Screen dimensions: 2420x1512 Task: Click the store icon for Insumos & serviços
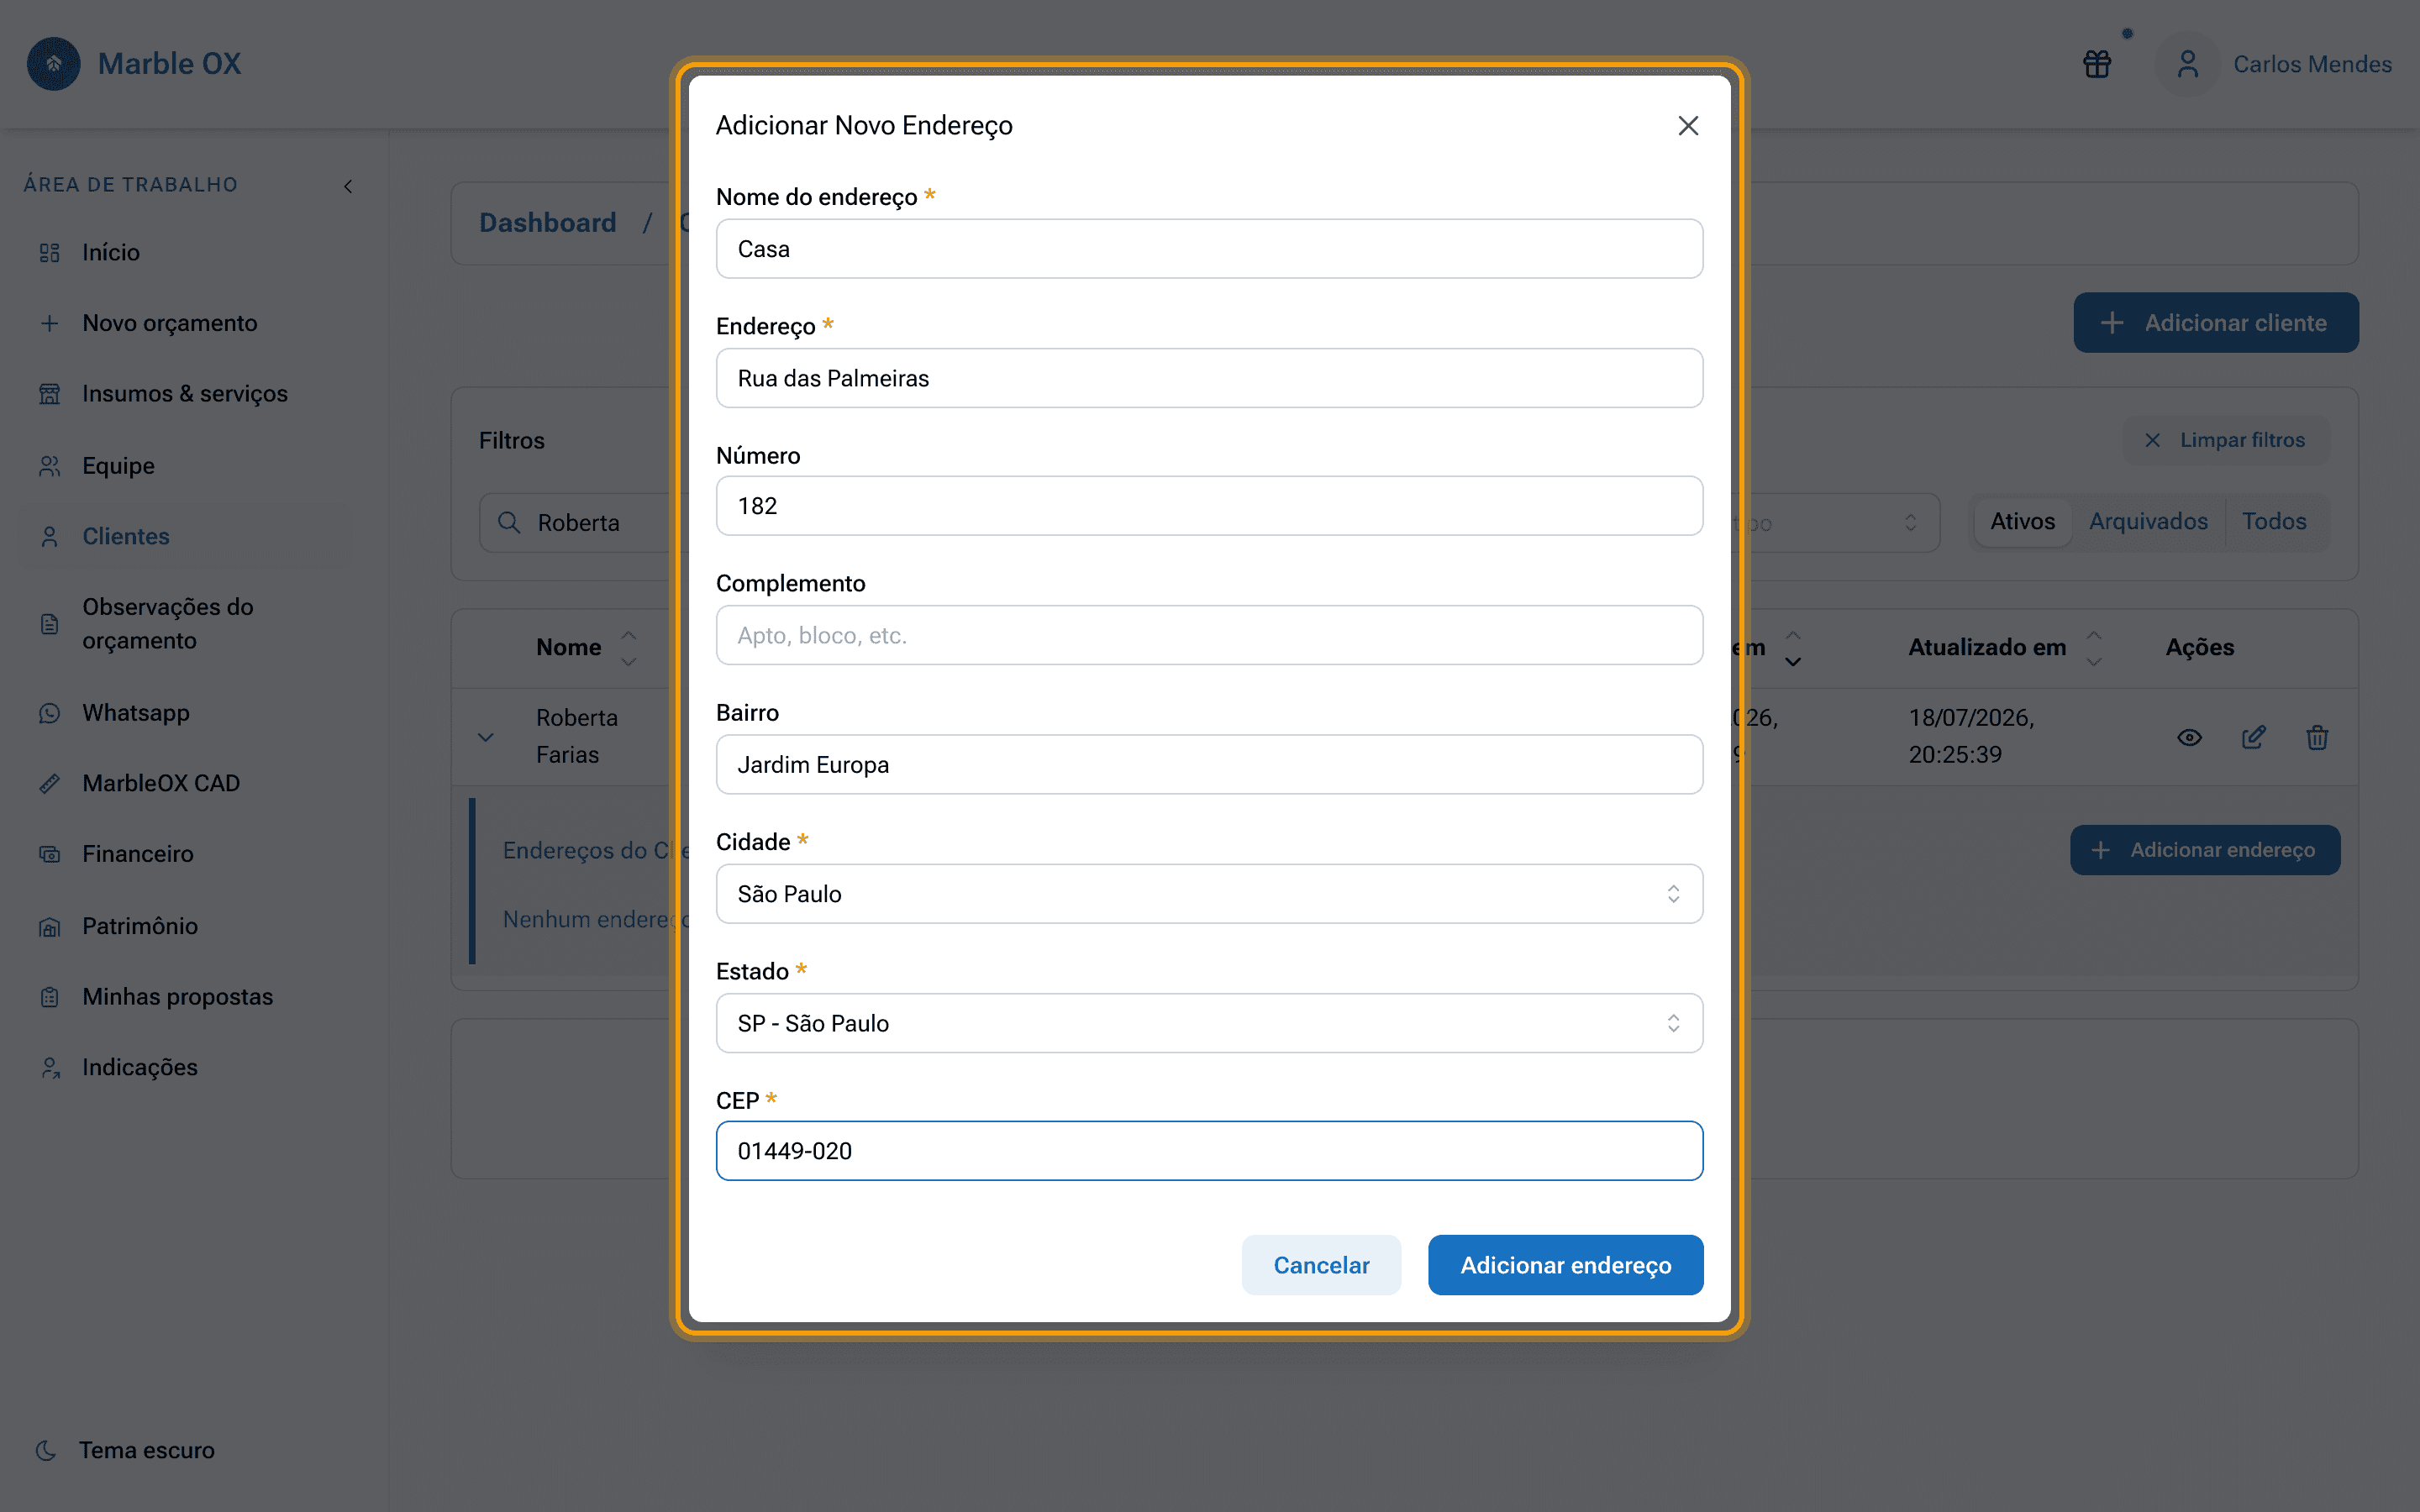[x=49, y=394]
